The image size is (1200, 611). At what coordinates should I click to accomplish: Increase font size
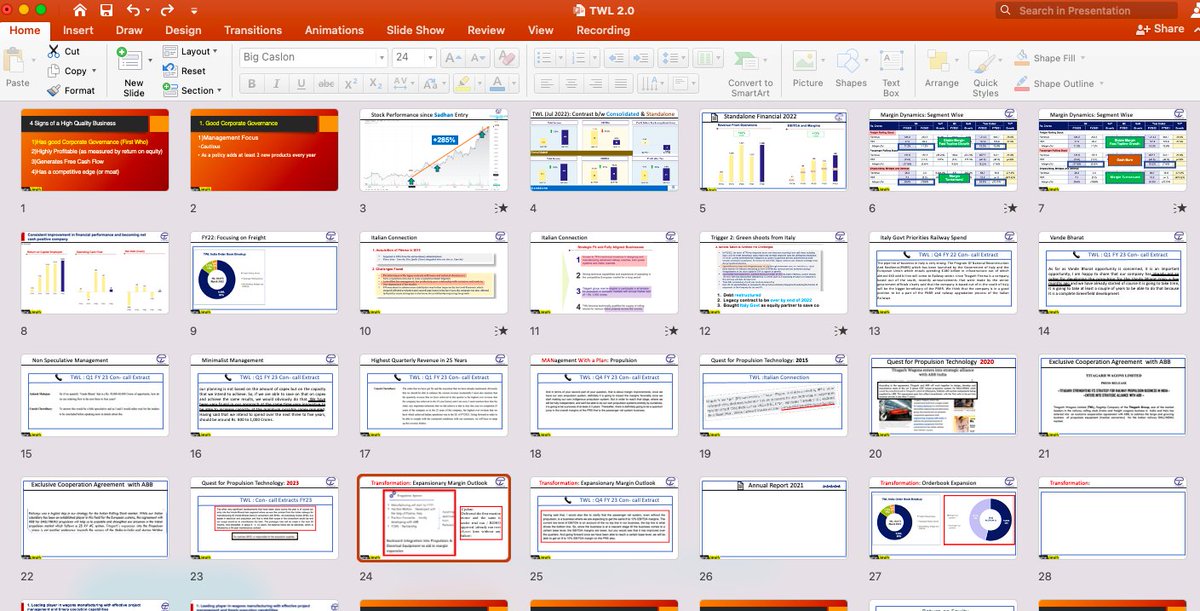[x=454, y=57]
